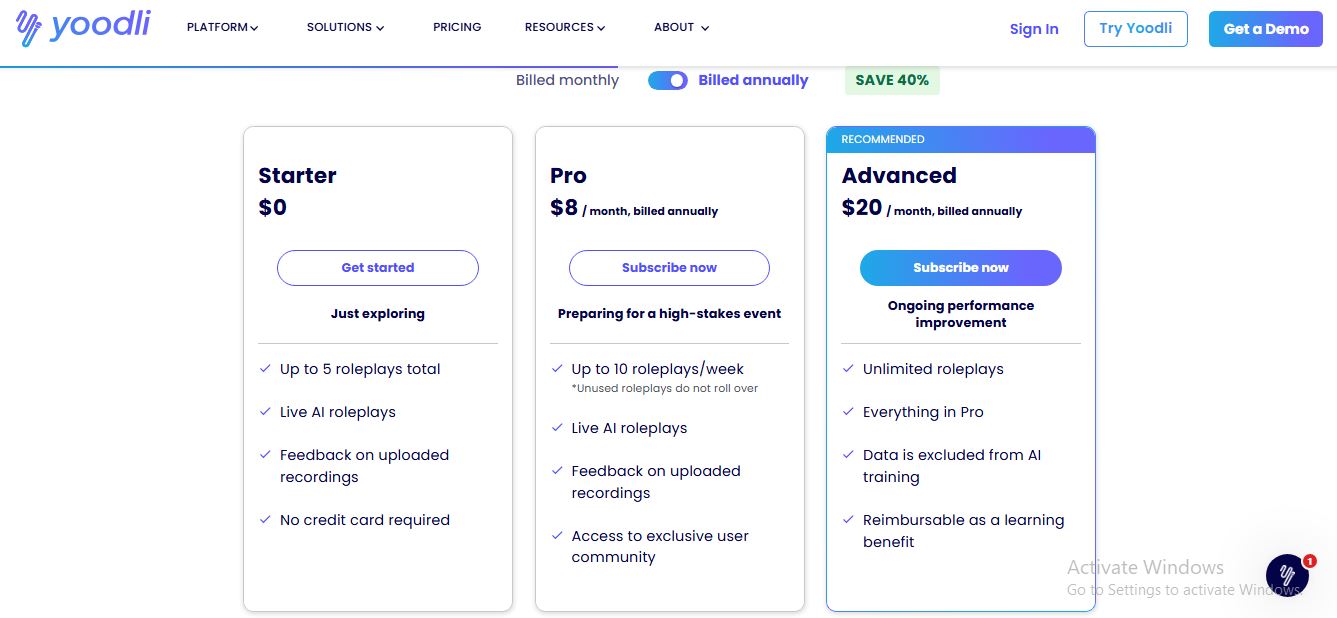This screenshot has height=618, width=1337.
Task: Open the Yoodli chat widget icon
Action: click(1287, 575)
